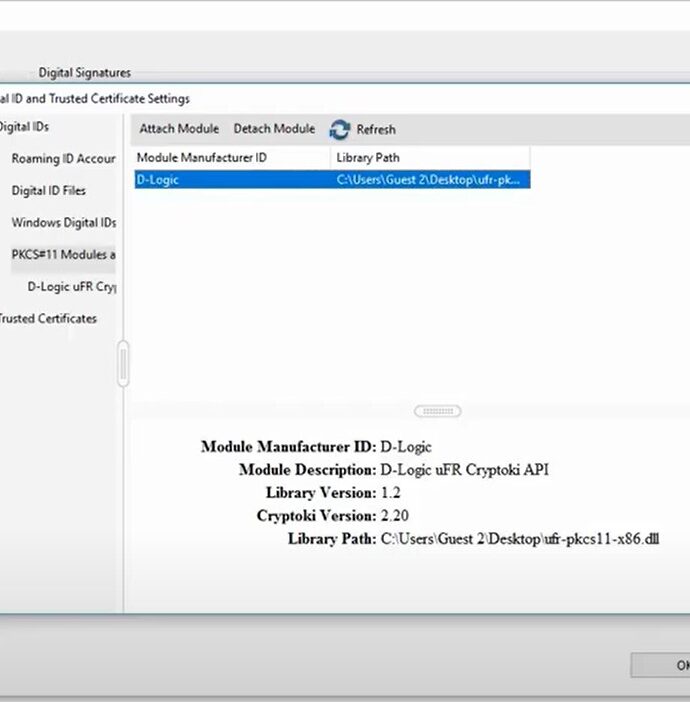Sort by Library Path column header
This screenshot has width=690, height=702.
(x=431, y=158)
